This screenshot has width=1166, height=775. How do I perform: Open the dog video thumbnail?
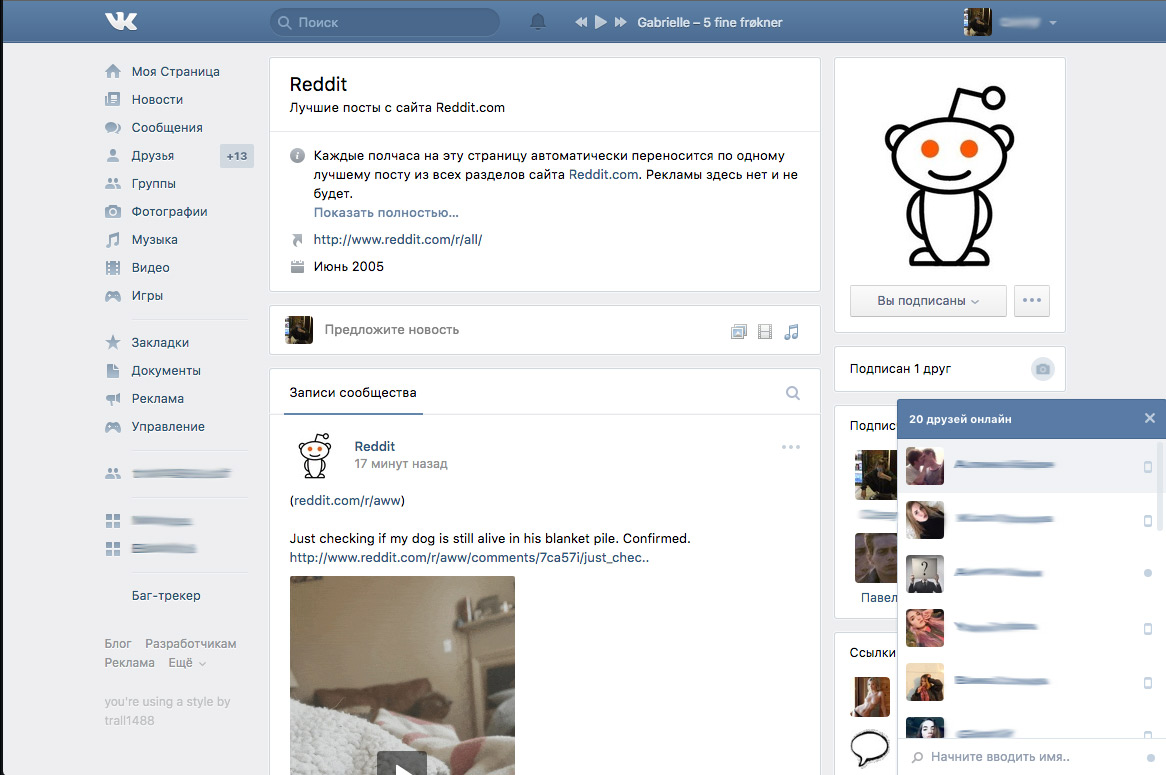click(x=402, y=675)
